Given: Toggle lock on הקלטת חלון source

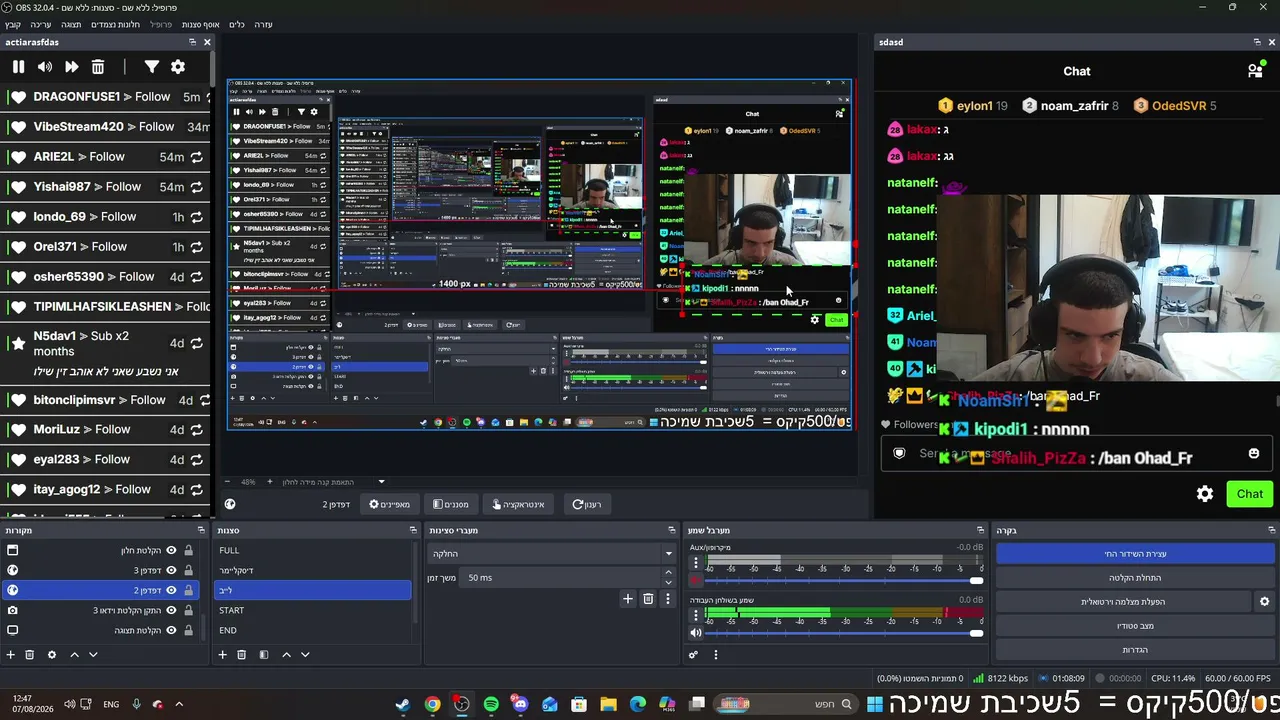Looking at the screenshot, I should tap(188, 550).
